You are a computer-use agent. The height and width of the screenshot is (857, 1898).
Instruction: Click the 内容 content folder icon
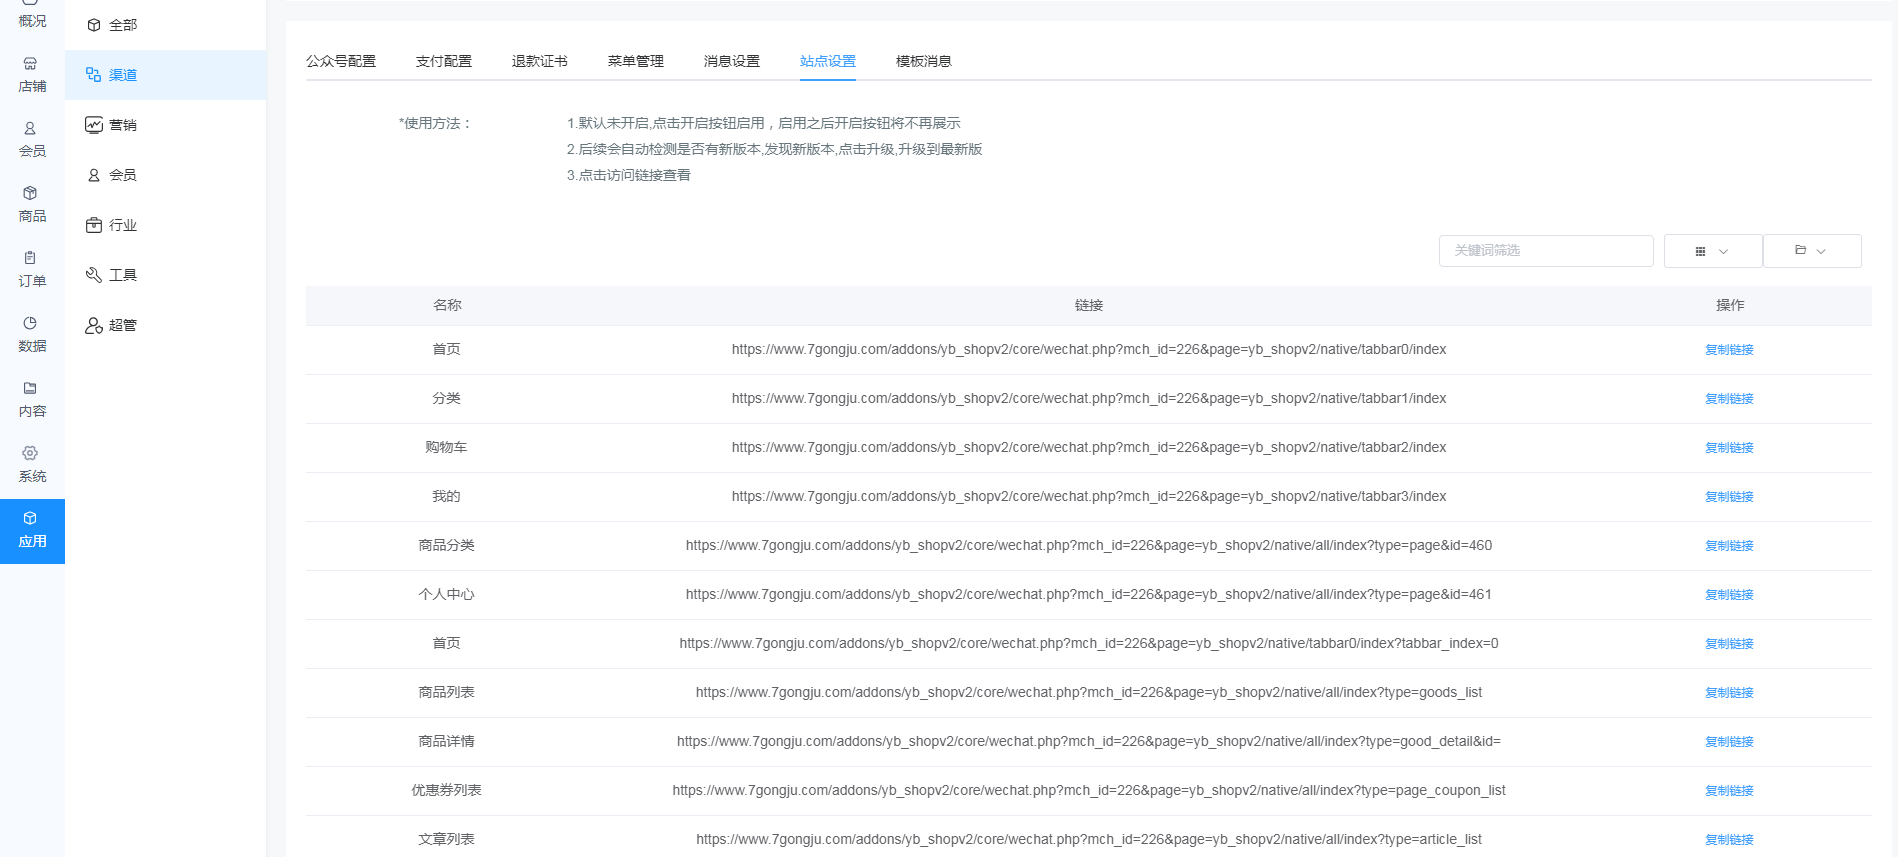[x=31, y=389]
